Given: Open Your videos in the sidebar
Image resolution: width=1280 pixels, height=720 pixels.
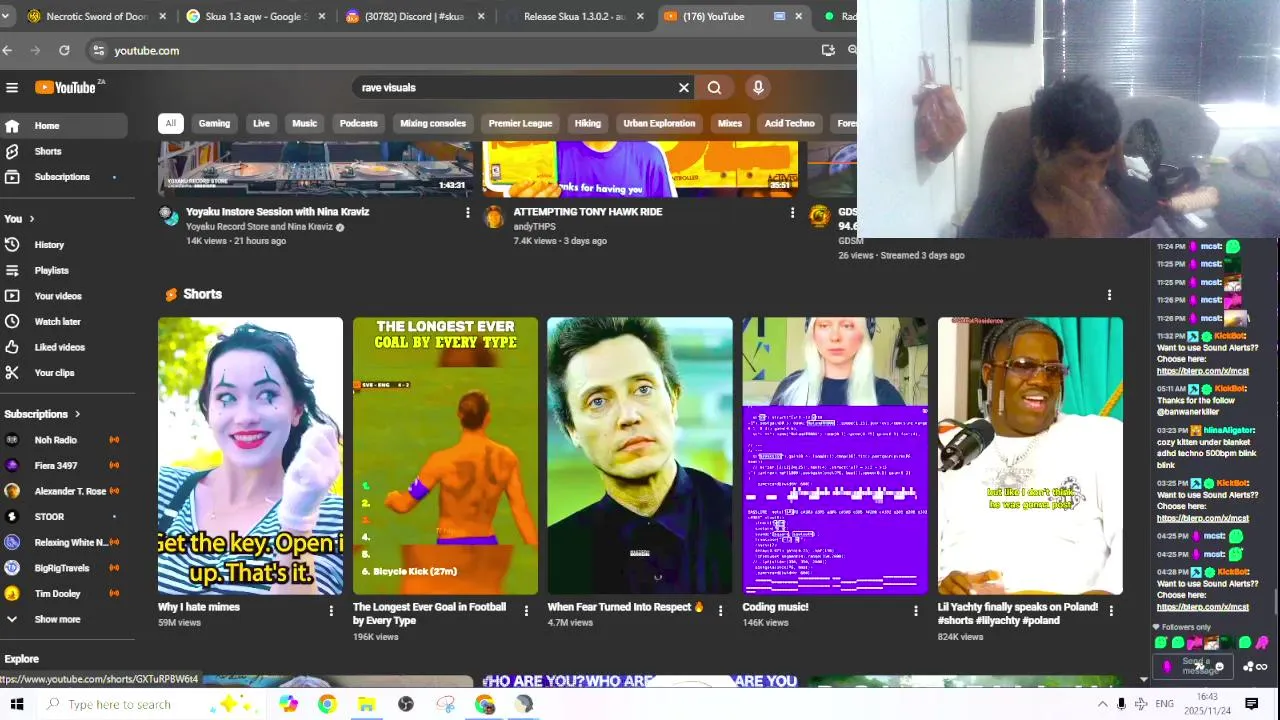Looking at the screenshot, I should pyautogui.click(x=65, y=296).
